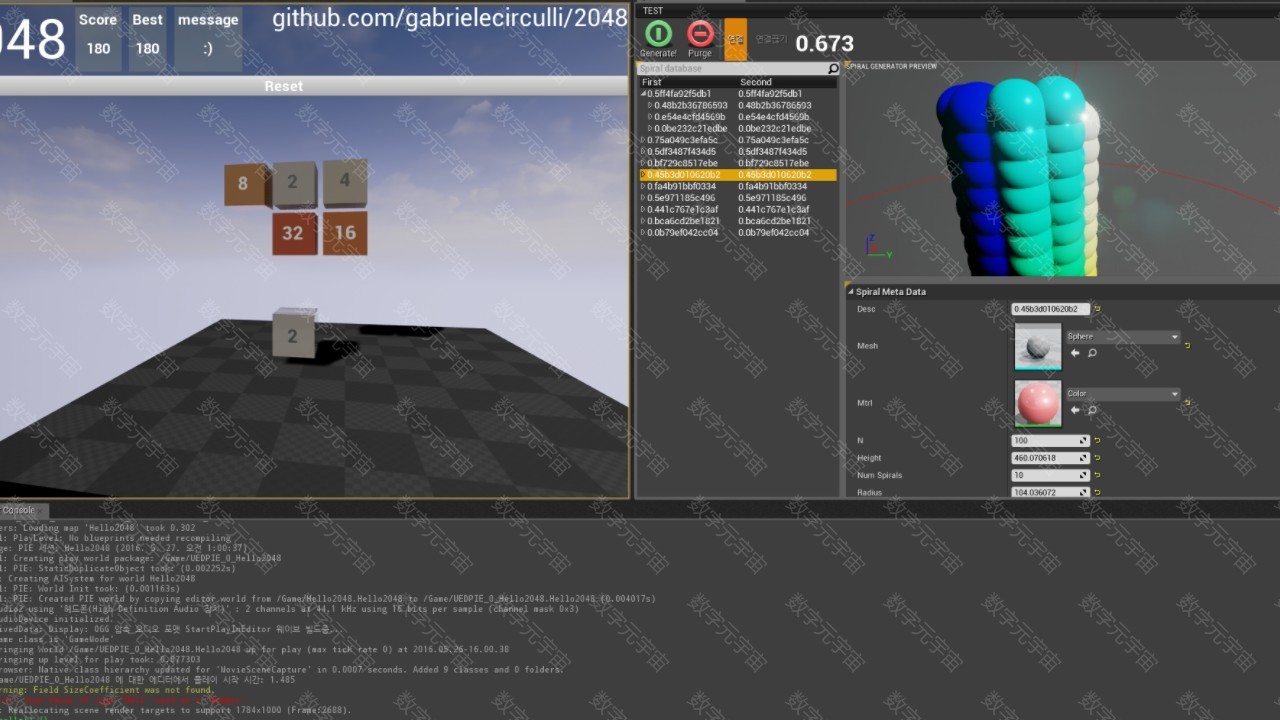Open the github.com/gabrielecirculli/2048 link
The width and height of the screenshot is (1280, 720).
[450, 18]
